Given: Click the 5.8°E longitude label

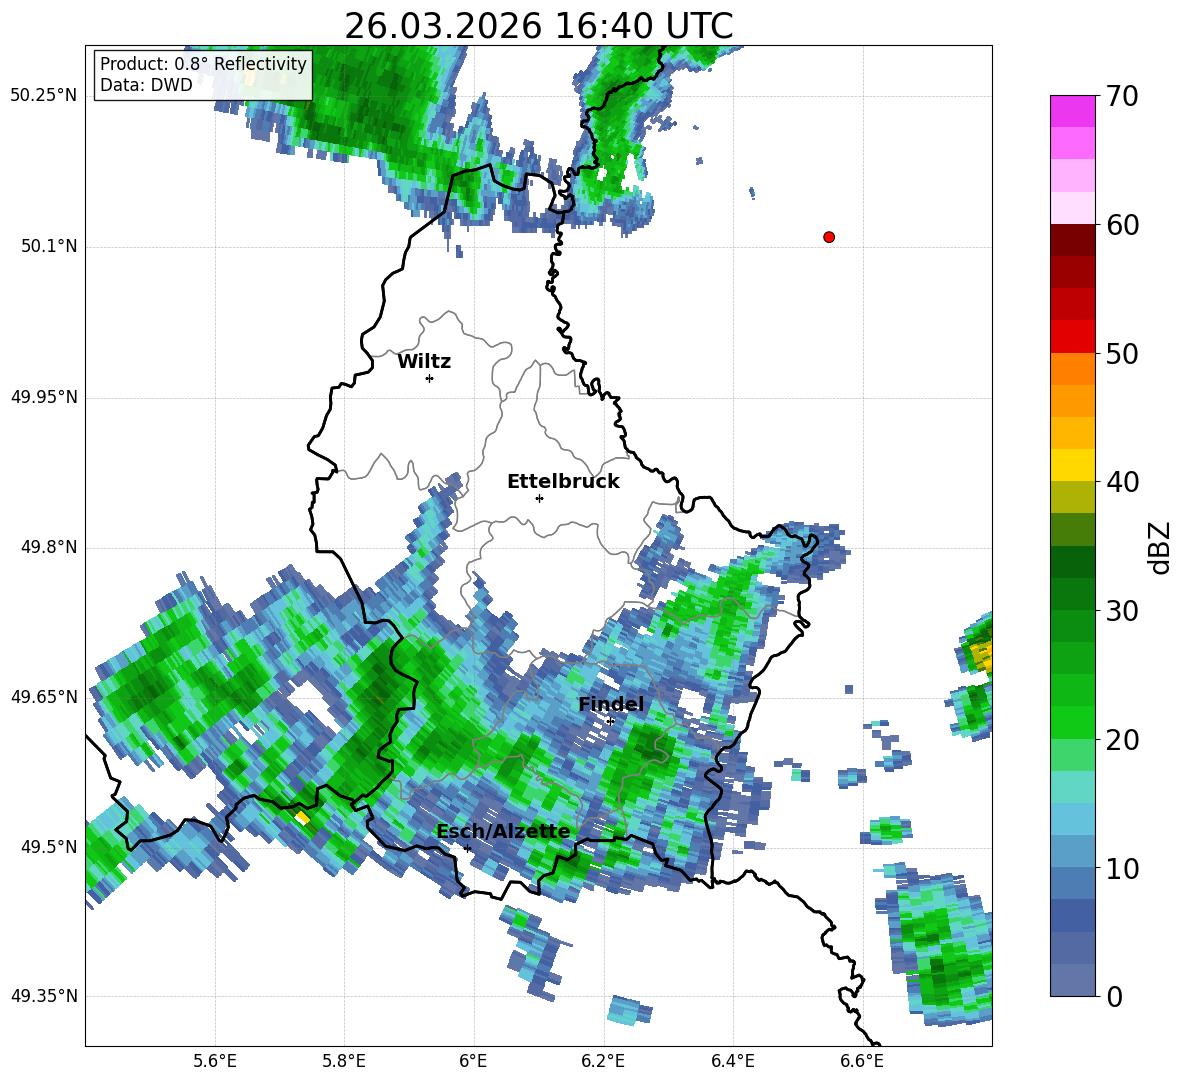Looking at the screenshot, I should coord(344,1062).
